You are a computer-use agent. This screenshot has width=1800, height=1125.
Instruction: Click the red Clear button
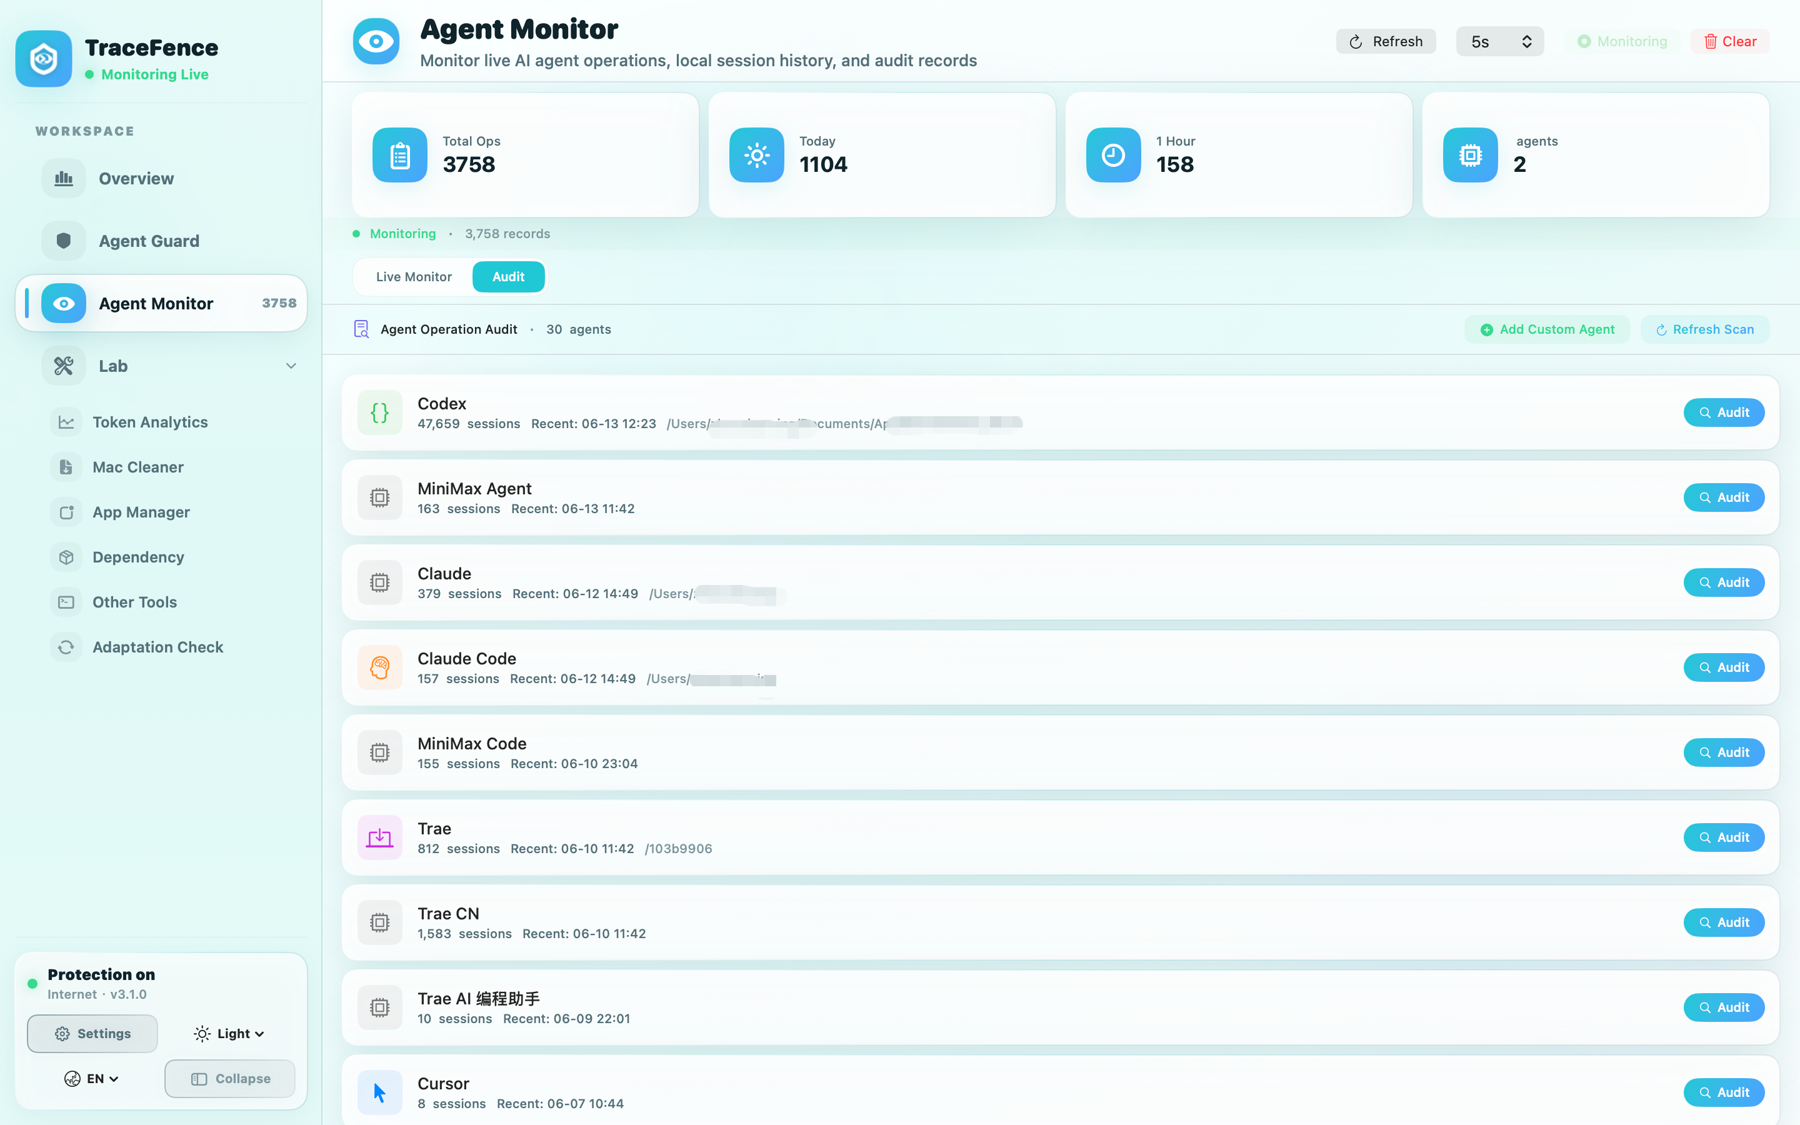coord(1730,41)
